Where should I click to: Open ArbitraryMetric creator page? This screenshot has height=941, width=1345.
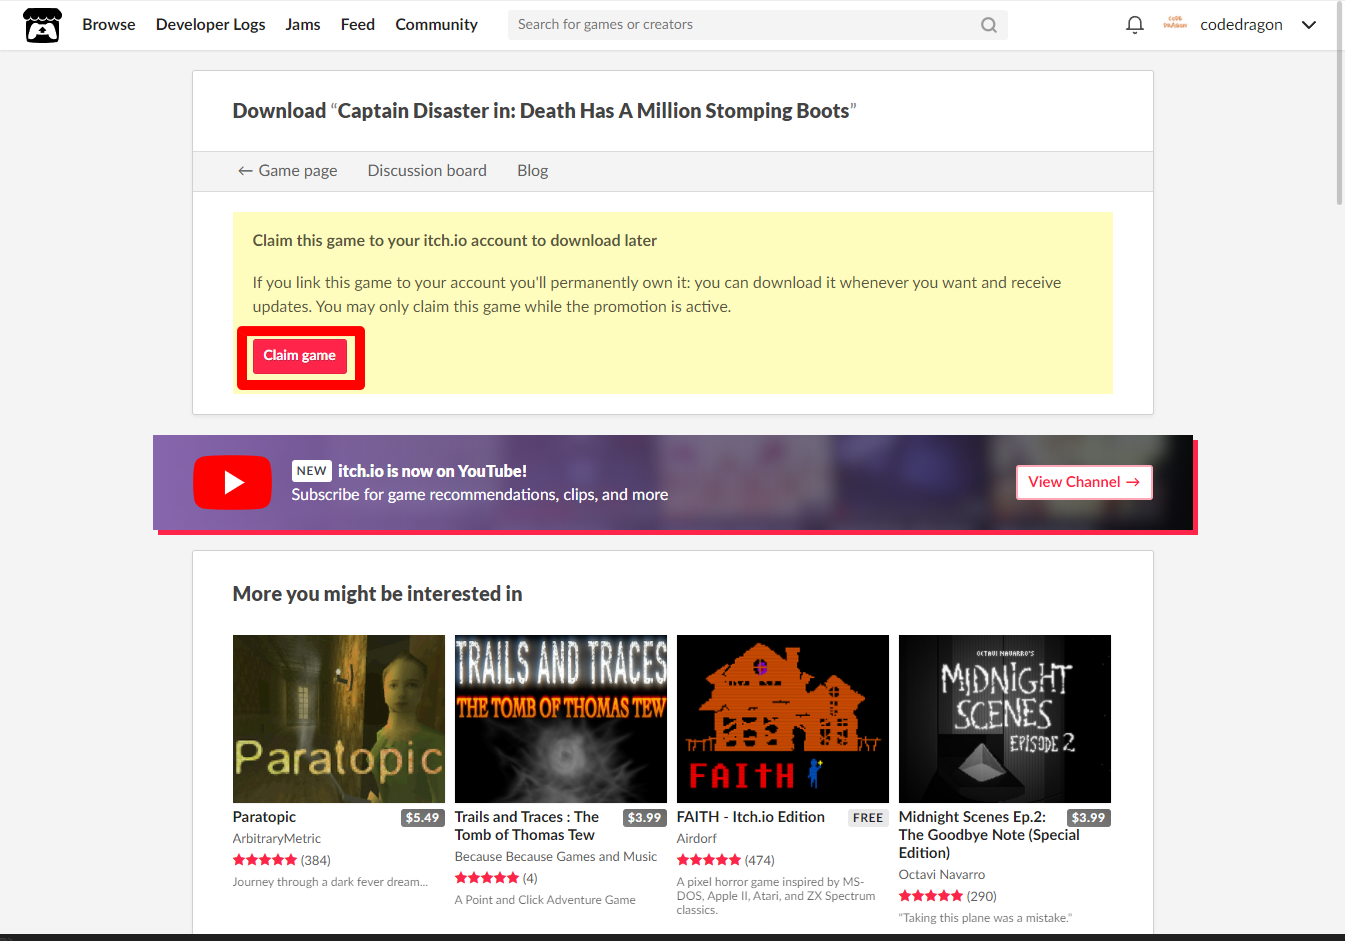pyautogui.click(x=277, y=839)
